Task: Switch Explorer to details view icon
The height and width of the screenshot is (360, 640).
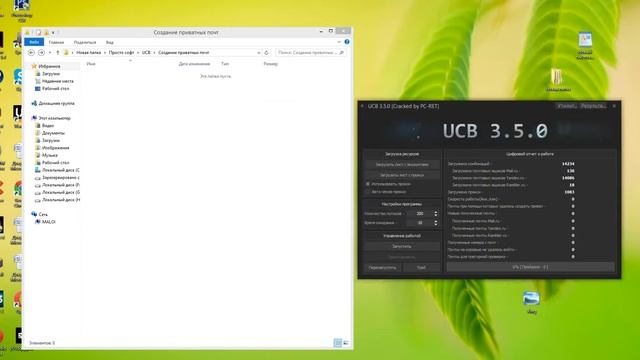Action: [x=338, y=343]
